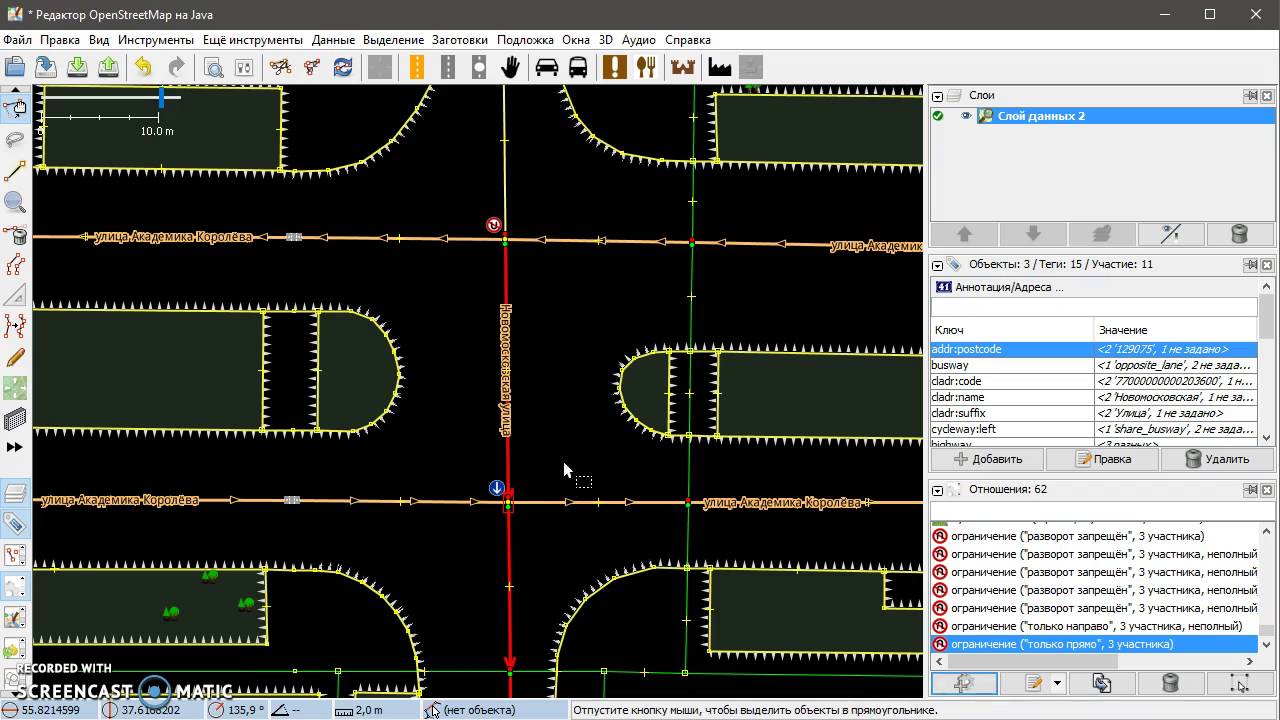The image size is (1280, 720).
Task: Toggle the layers panel sidebar button
Action: [15, 493]
